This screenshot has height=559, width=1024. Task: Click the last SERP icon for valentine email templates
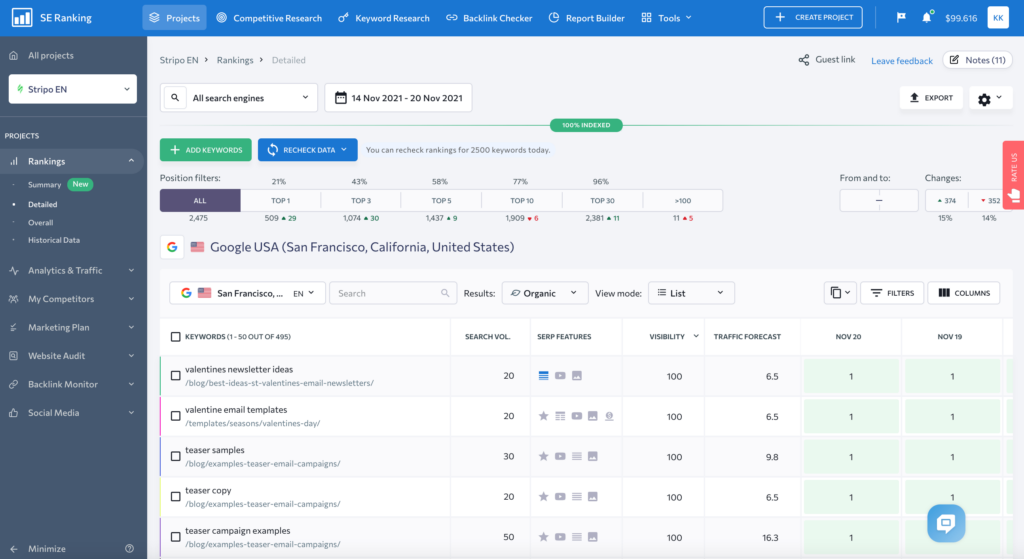coord(609,416)
